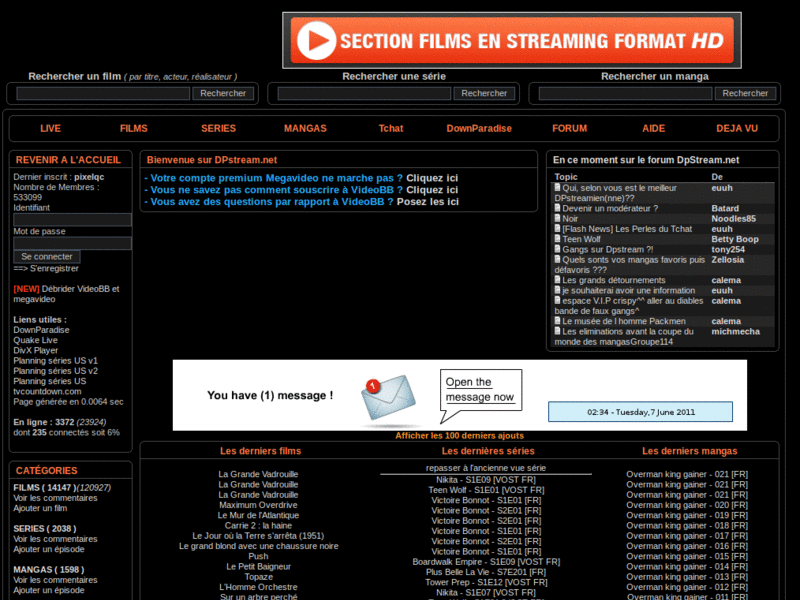Go to the SERIES section

pyautogui.click(x=218, y=129)
